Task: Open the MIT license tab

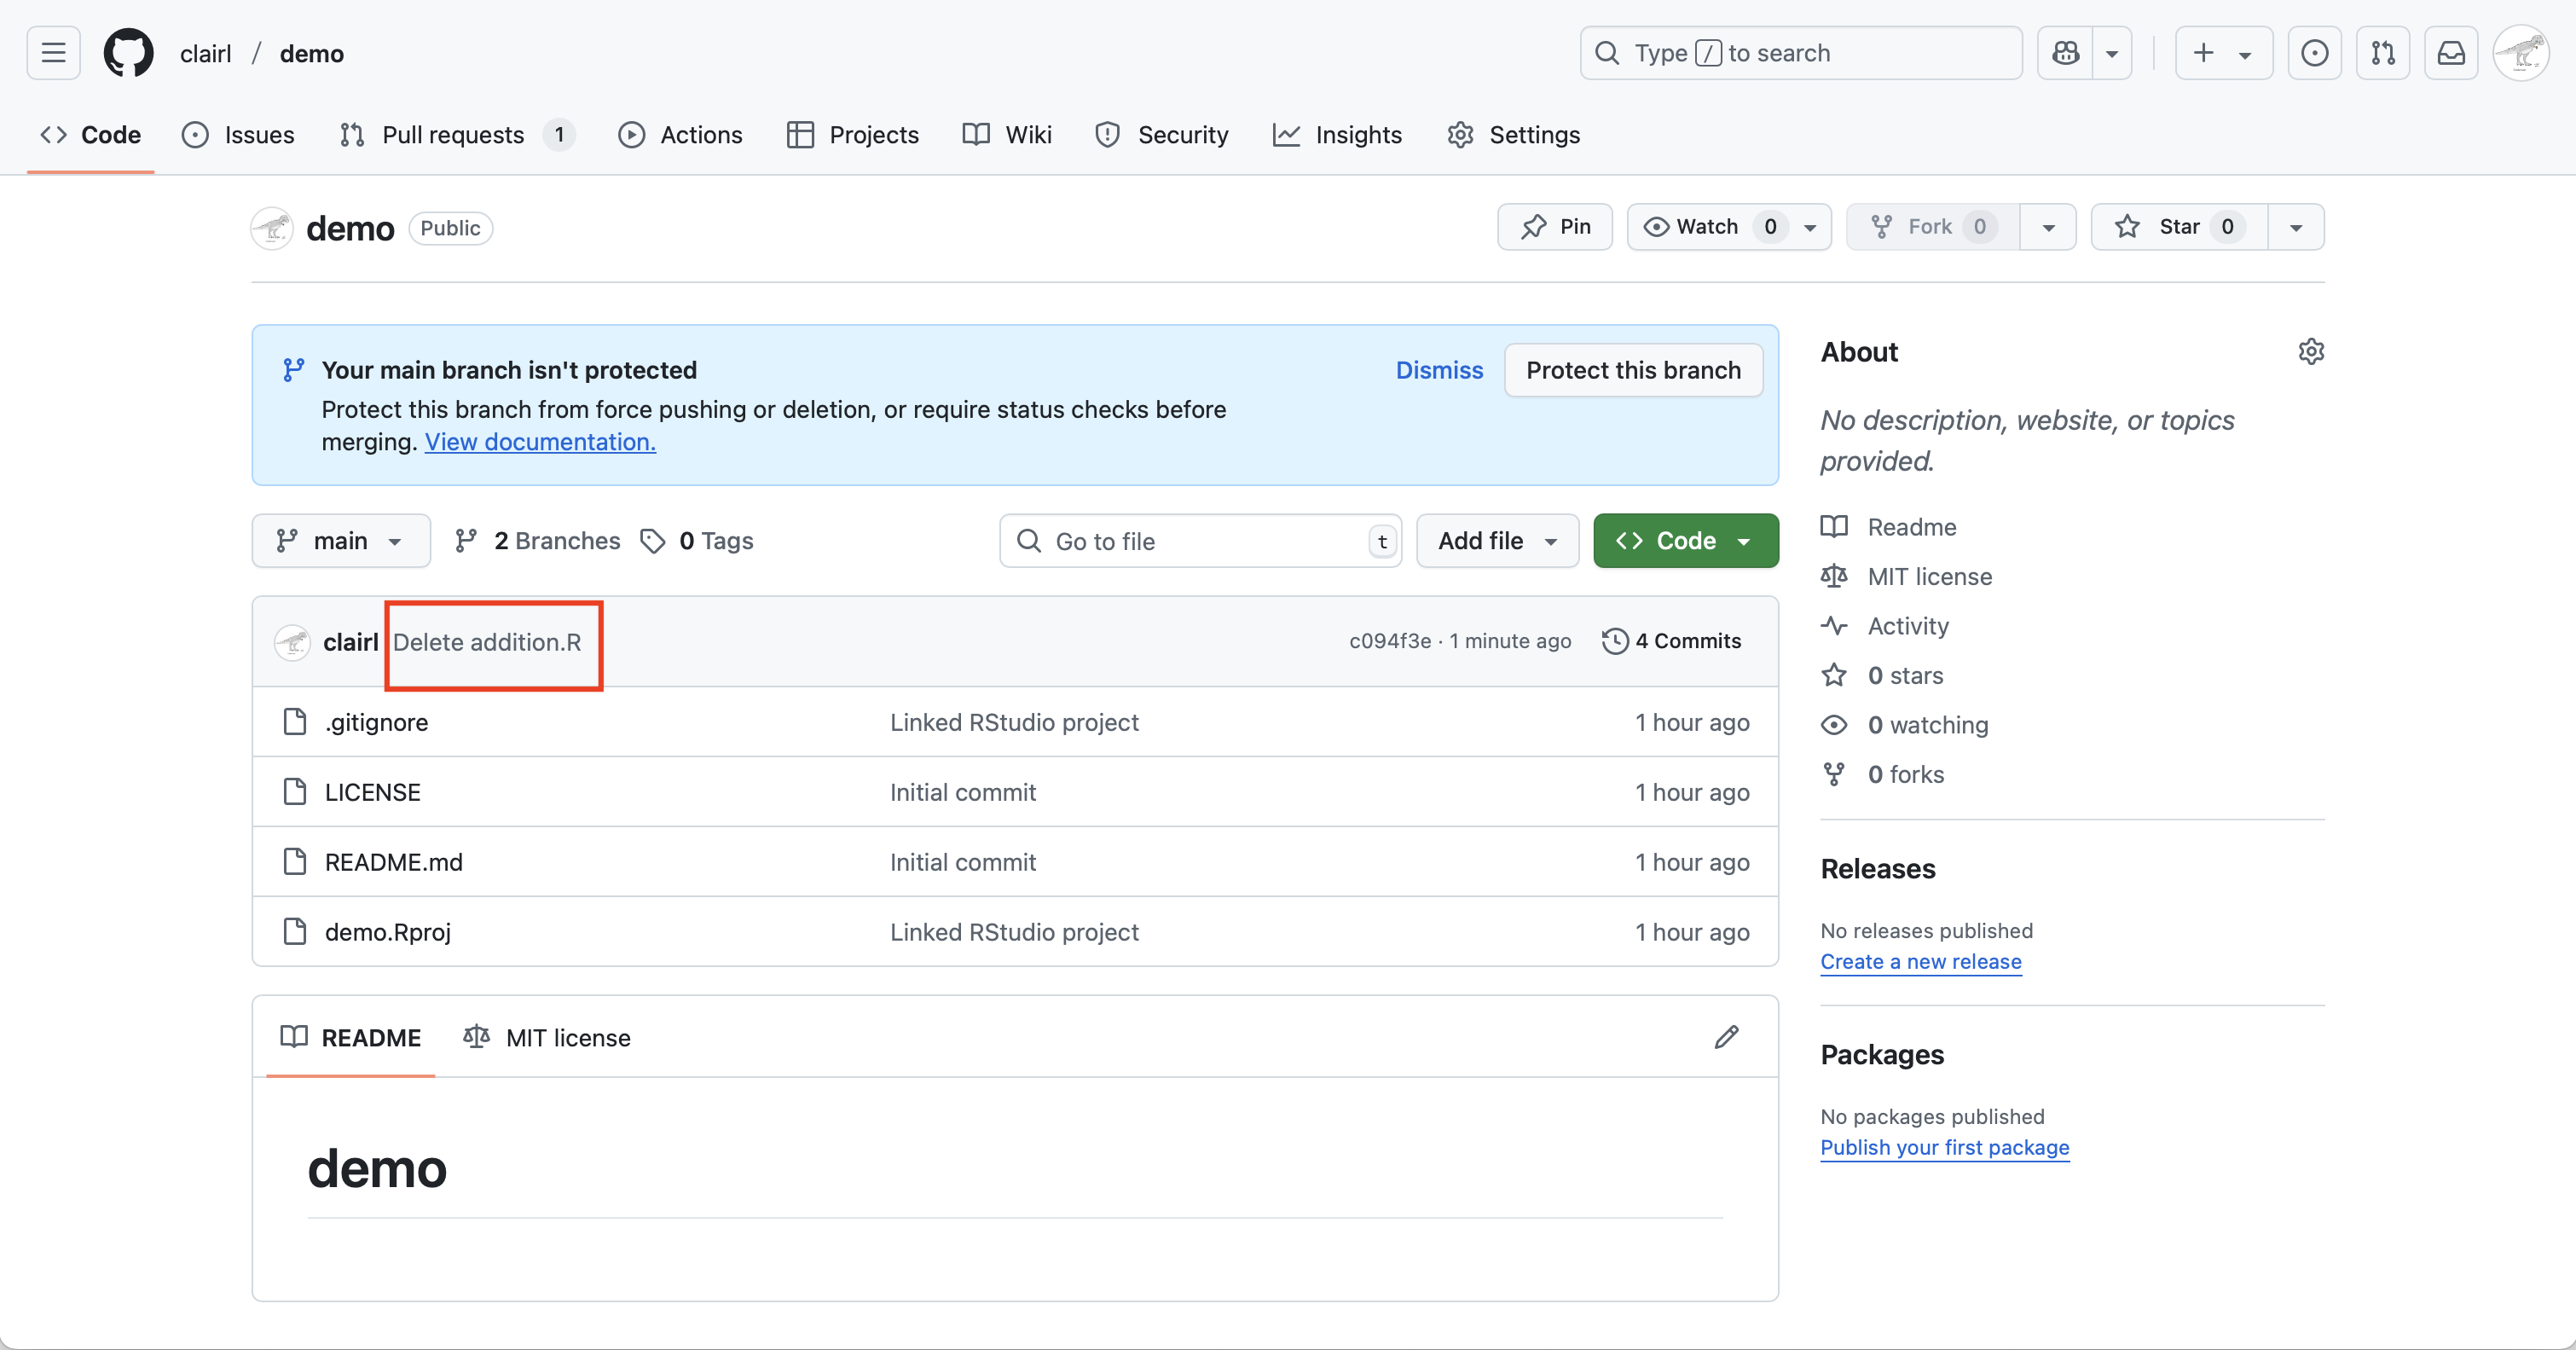Action: coord(548,1037)
